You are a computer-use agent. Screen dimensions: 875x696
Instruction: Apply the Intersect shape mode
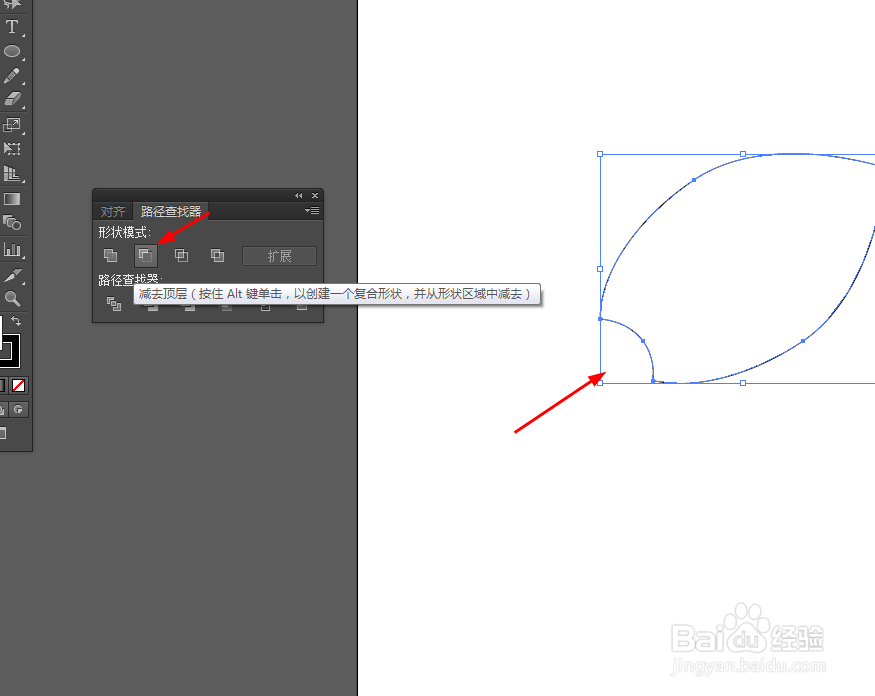point(181,256)
